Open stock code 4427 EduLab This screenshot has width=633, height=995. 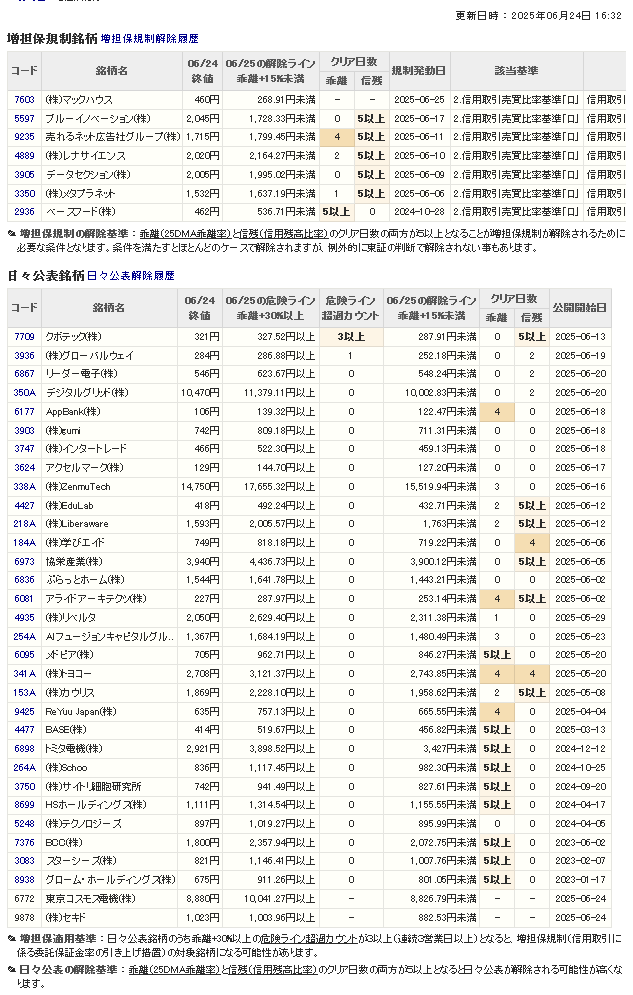(24, 506)
